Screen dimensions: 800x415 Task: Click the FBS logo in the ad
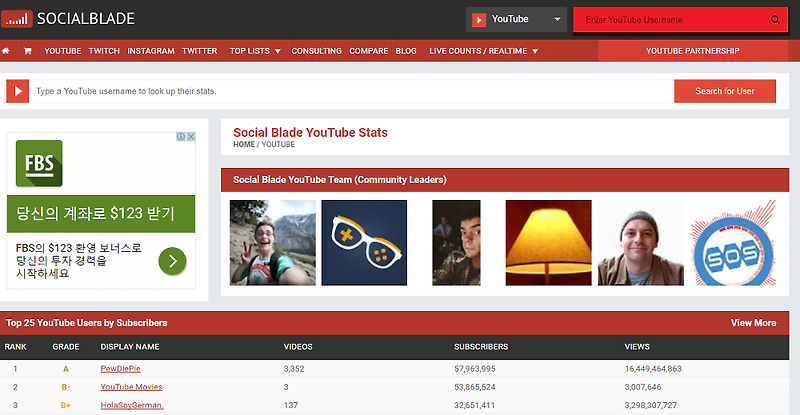pos(39,163)
